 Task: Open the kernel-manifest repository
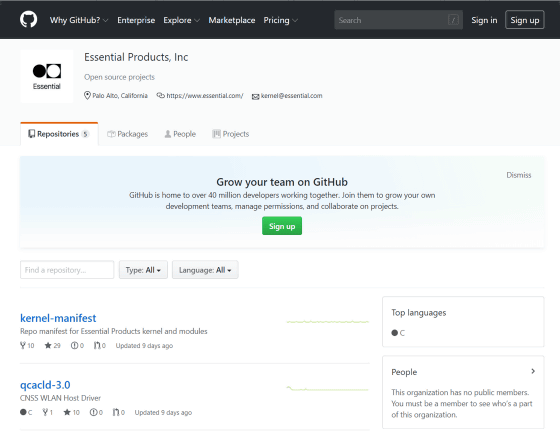pyautogui.click(x=58, y=318)
